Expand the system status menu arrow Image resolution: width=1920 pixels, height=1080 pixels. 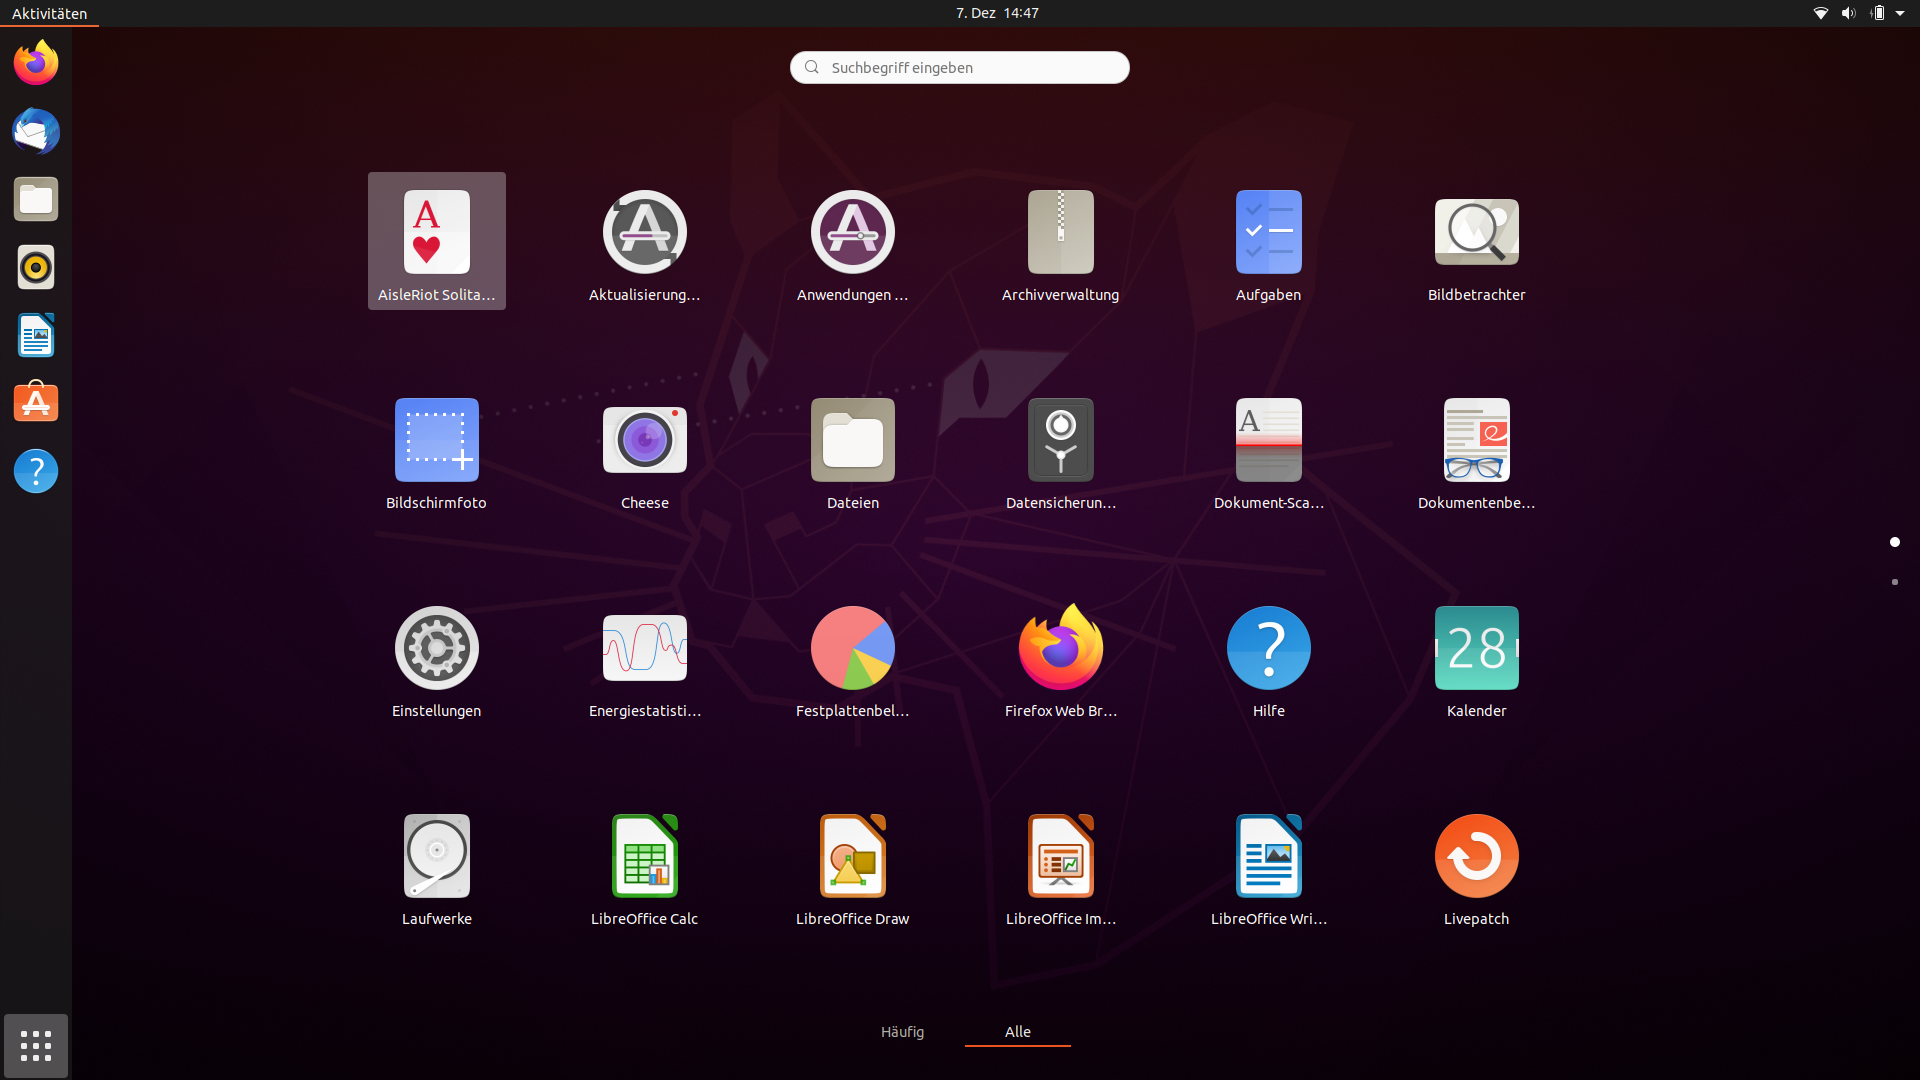[x=1900, y=13]
